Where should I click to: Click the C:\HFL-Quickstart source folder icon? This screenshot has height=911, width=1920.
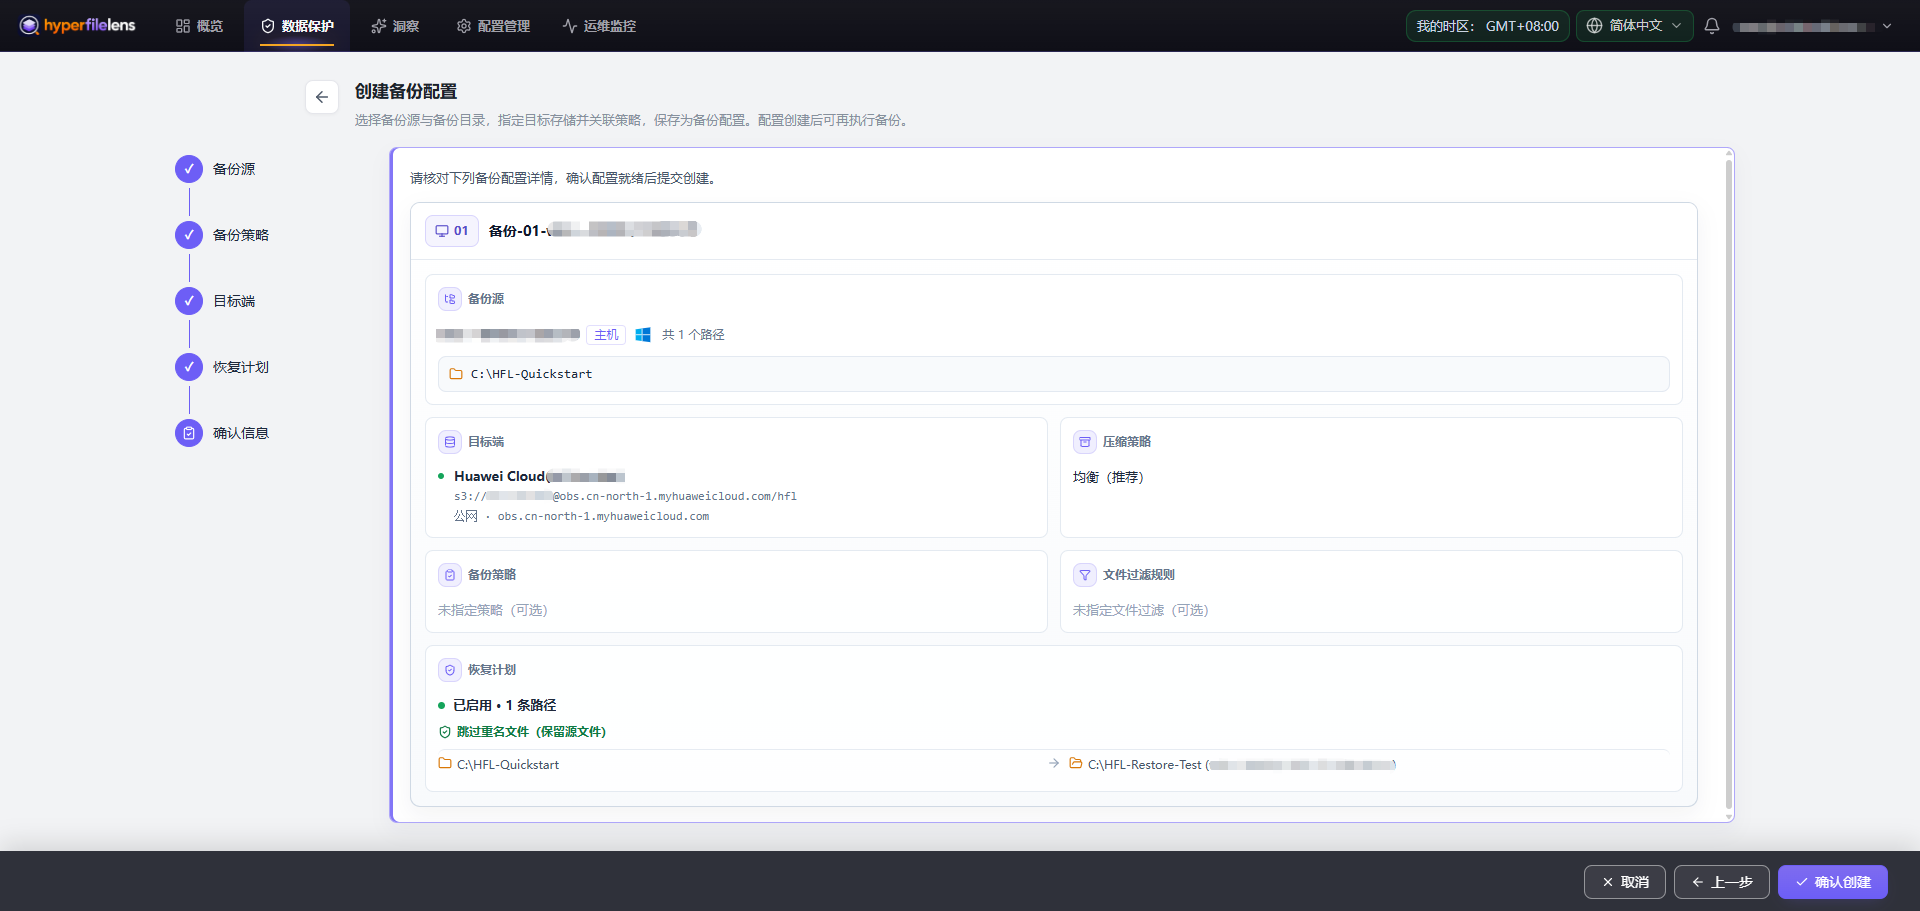point(456,374)
